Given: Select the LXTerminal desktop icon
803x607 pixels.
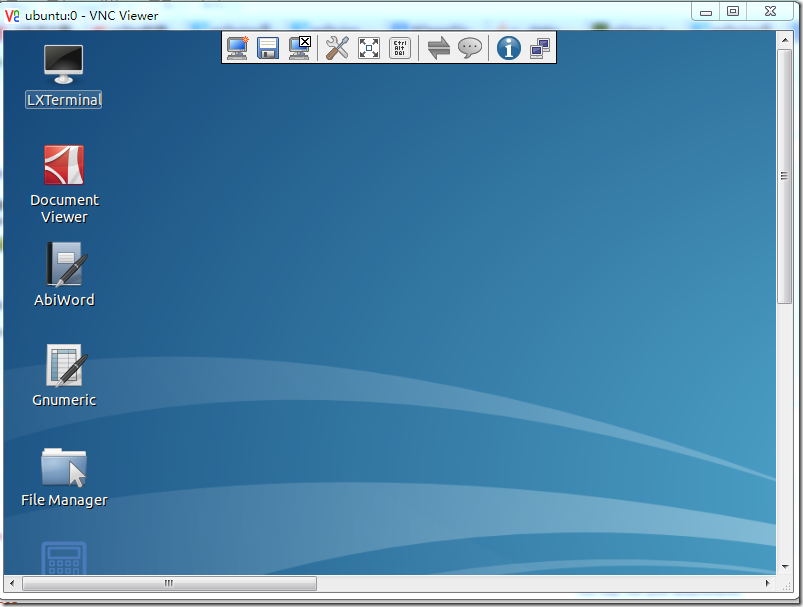Looking at the screenshot, I should tap(64, 65).
